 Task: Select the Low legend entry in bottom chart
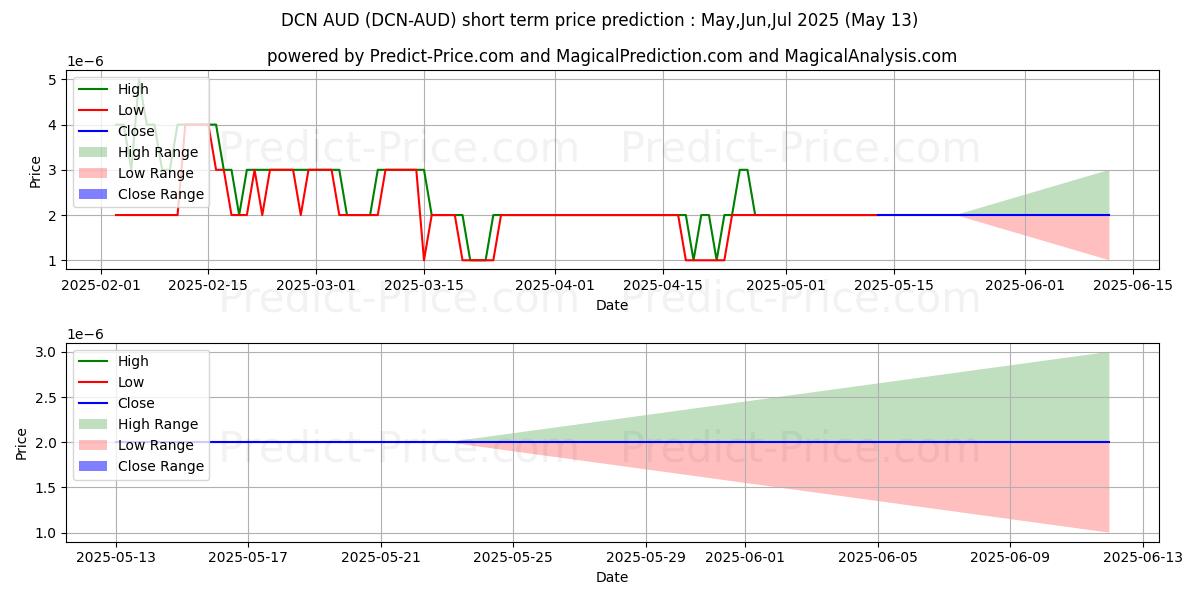tap(130, 382)
